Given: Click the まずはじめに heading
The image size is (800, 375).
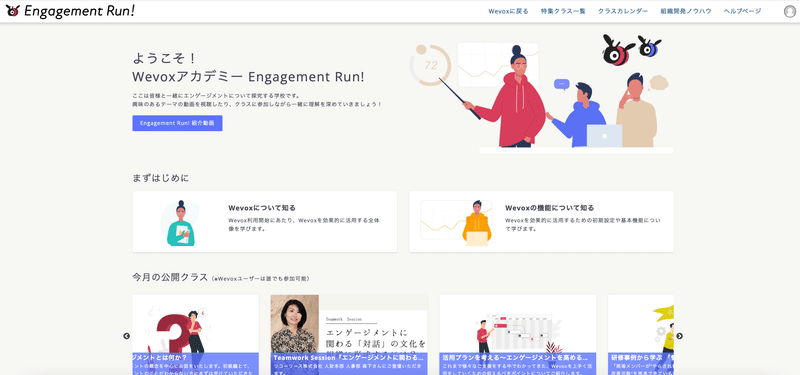Looking at the screenshot, I should pos(160,178).
